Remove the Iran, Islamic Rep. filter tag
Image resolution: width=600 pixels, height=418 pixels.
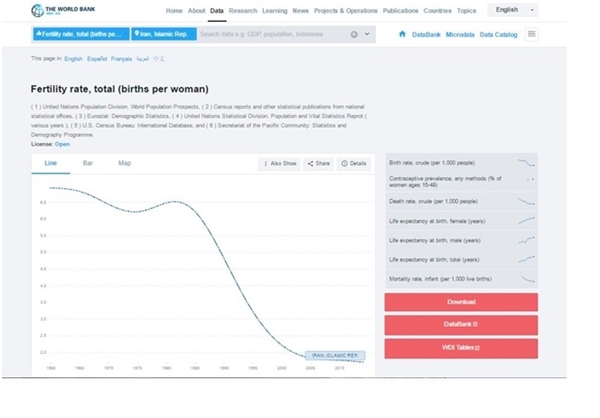point(164,34)
